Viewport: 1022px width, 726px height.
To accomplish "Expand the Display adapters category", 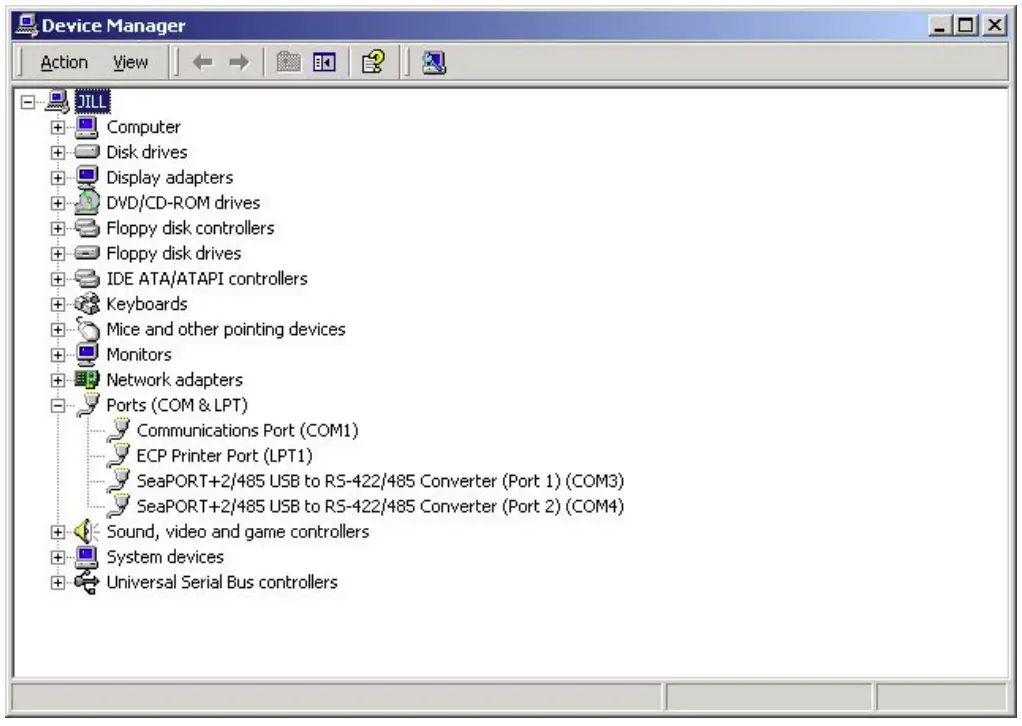I will [x=58, y=178].
